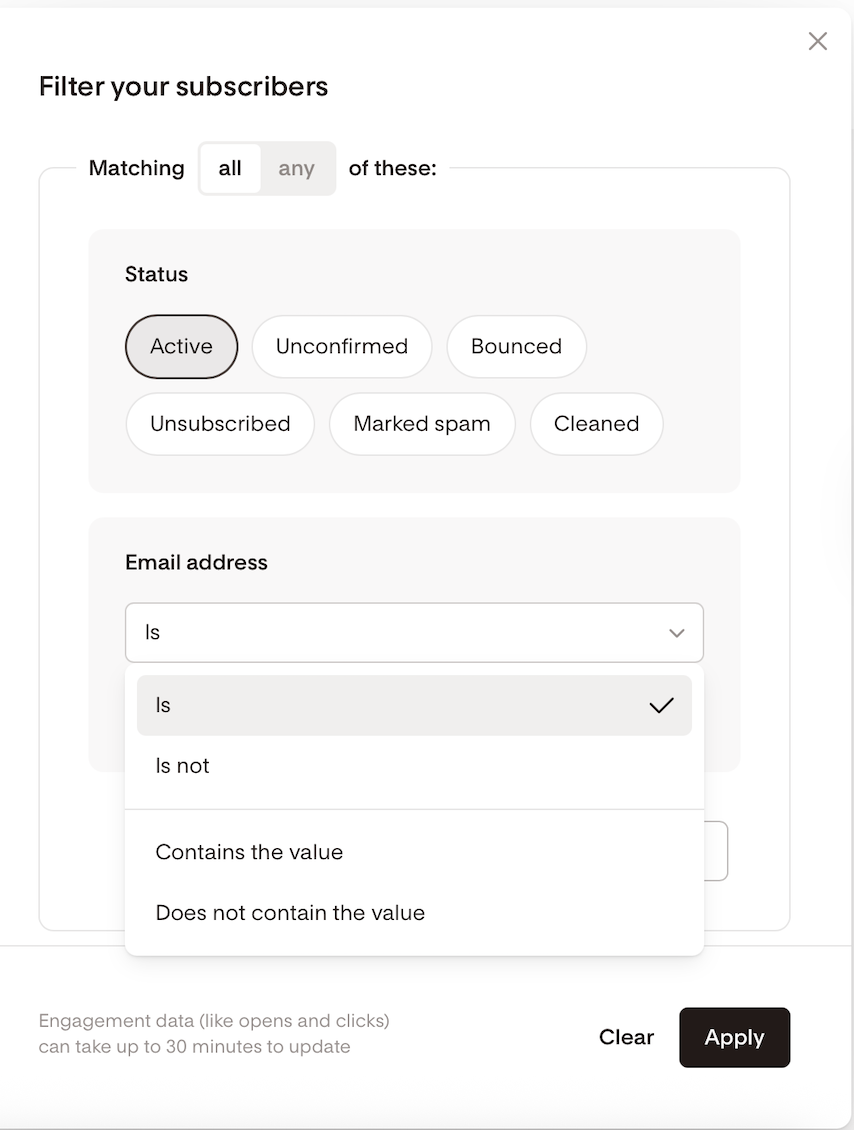Image resolution: width=854 pixels, height=1130 pixels.
Task: Pick Contains the value from dropdown
Action: pos(414,853)
